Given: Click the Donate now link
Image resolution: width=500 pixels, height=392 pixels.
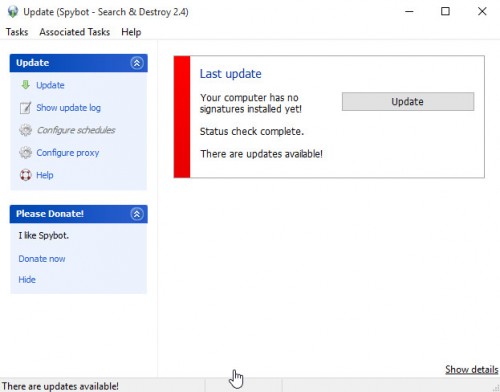Looking at the screenshot, I should pyautogui.click(x=42, y=259).
